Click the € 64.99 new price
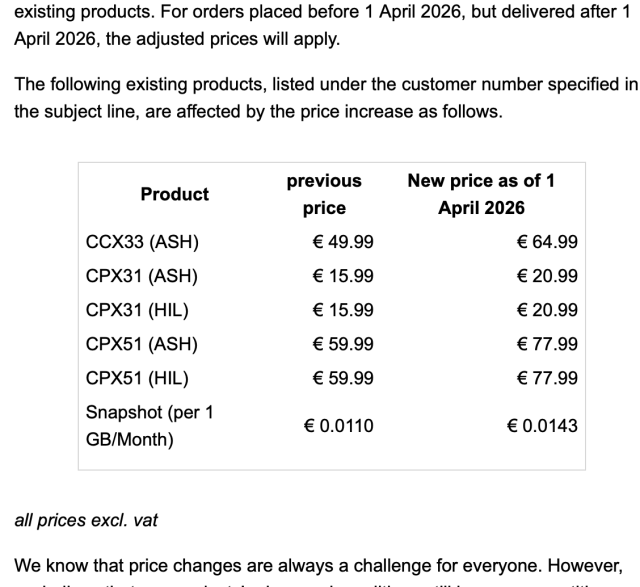The width and height of the screenshot is (640, 587). pos(547,242)
